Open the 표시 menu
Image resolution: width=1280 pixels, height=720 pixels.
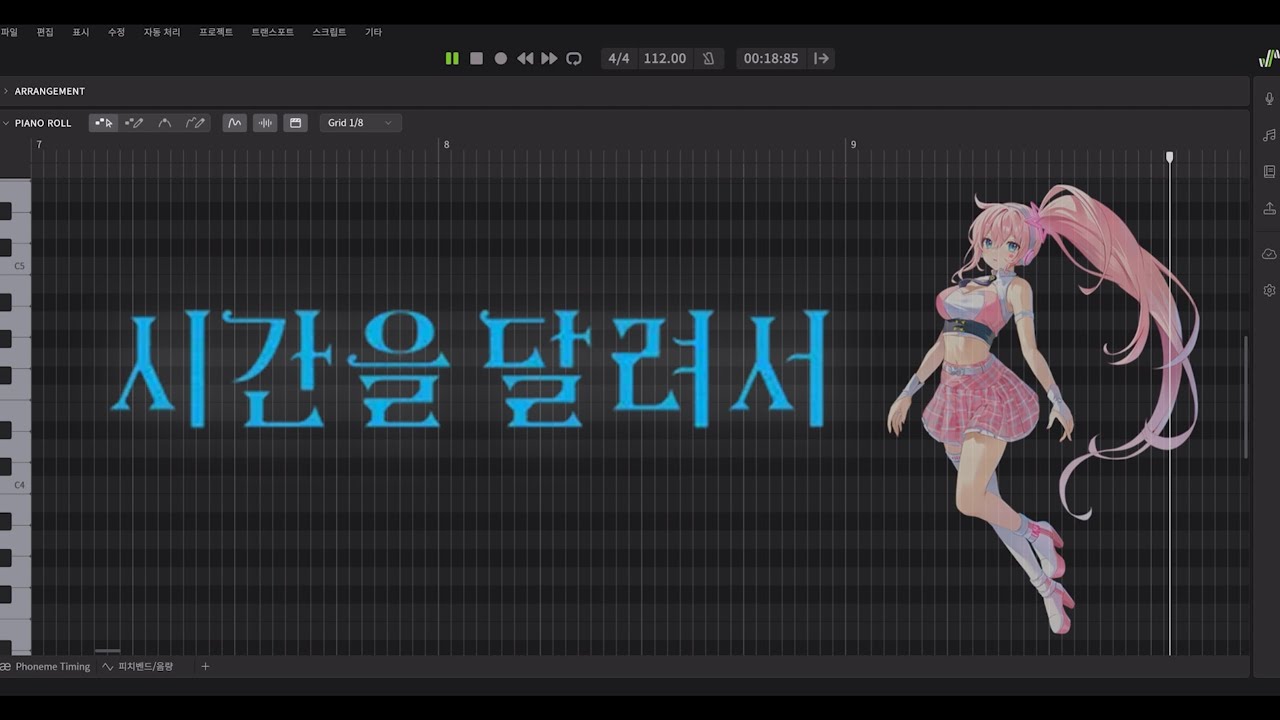pos(81,32)
